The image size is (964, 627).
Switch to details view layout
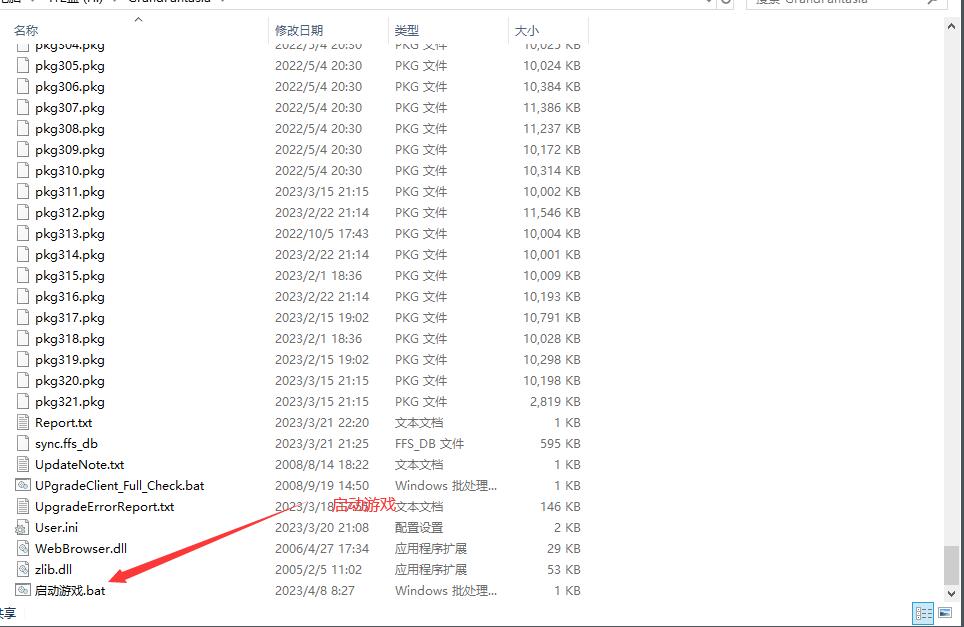tap(922, 613)
